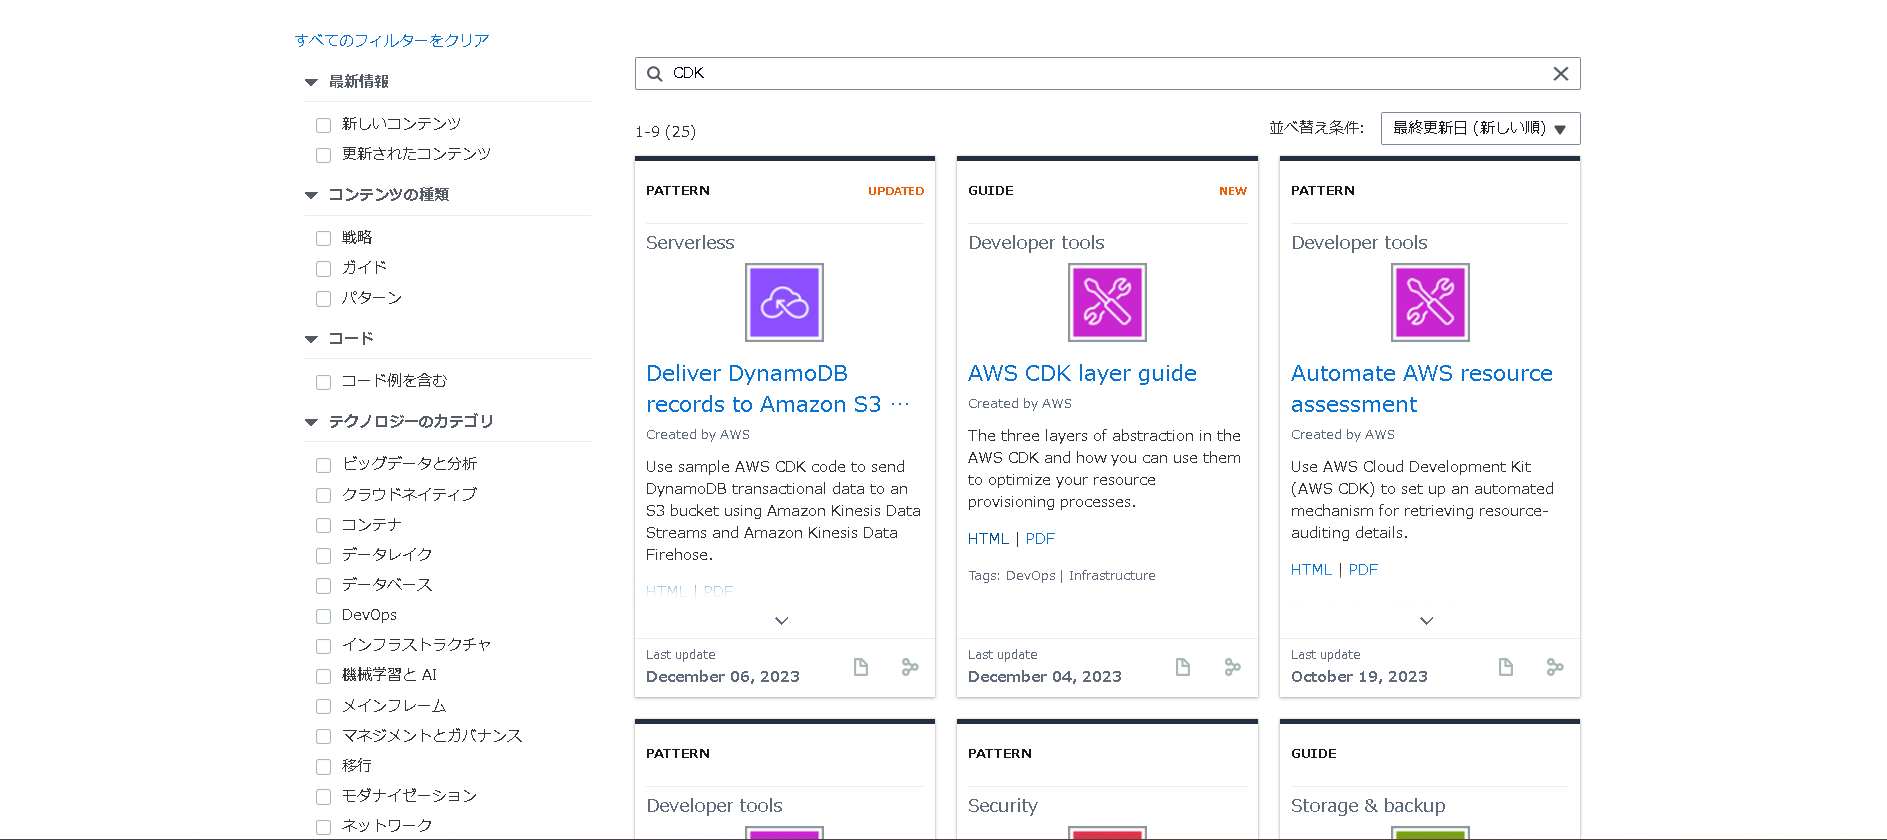This screenshot has height=840, width=1887.
Task: Enable the DevOps category filter
Action: click(x=323, y=616)
